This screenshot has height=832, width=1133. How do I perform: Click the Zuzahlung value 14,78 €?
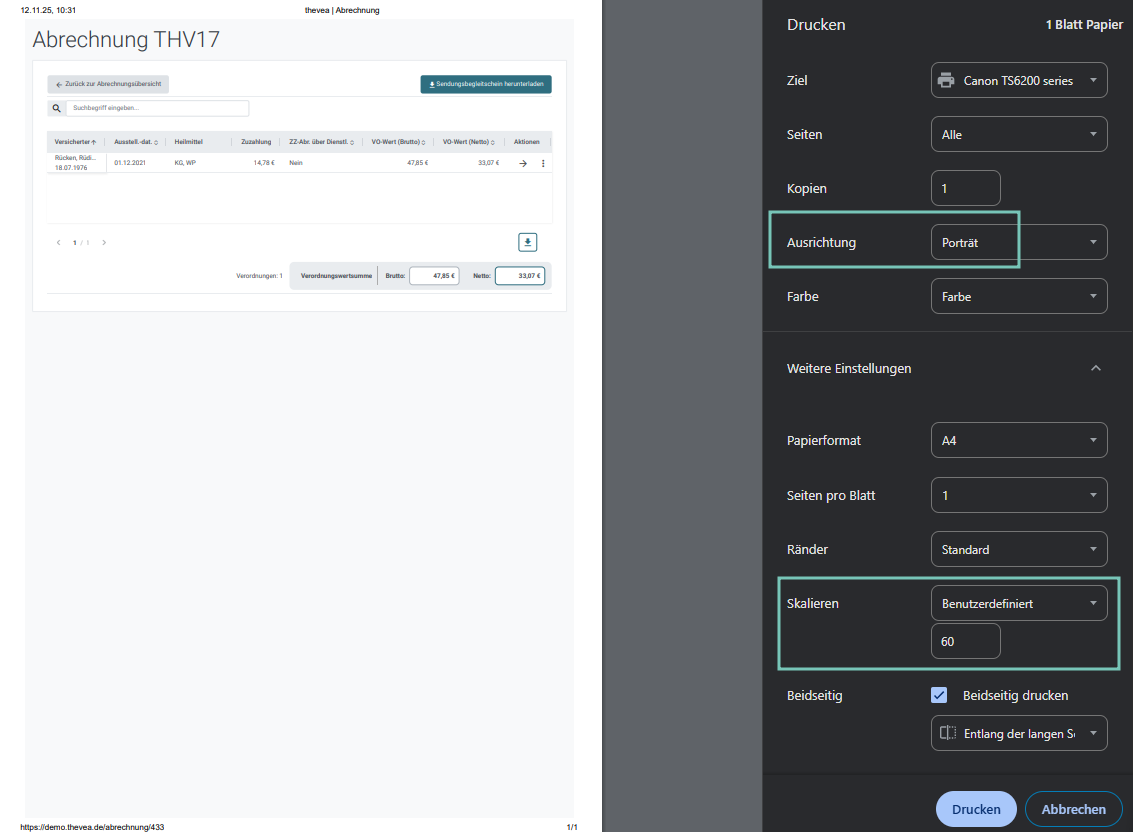click(x=264, y=163)
